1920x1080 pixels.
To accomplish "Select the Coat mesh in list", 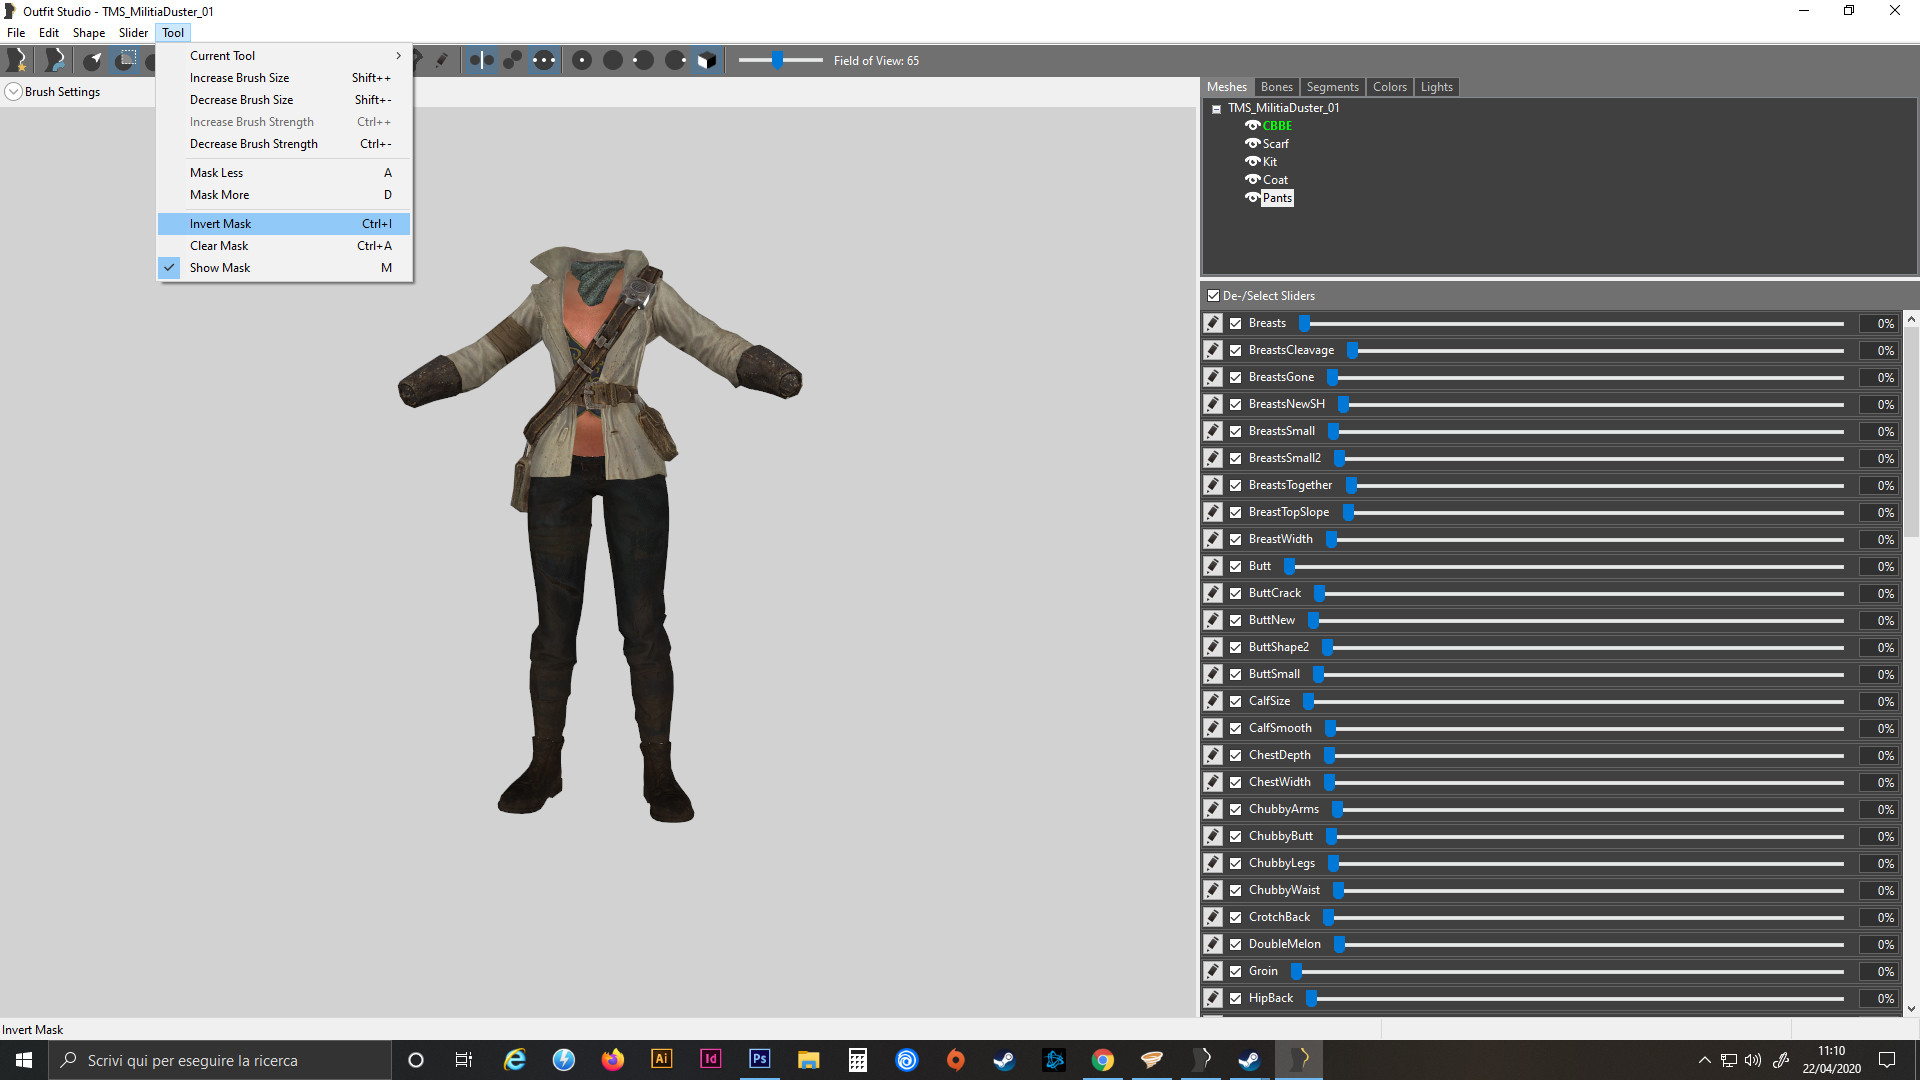I will (1275, 180).
